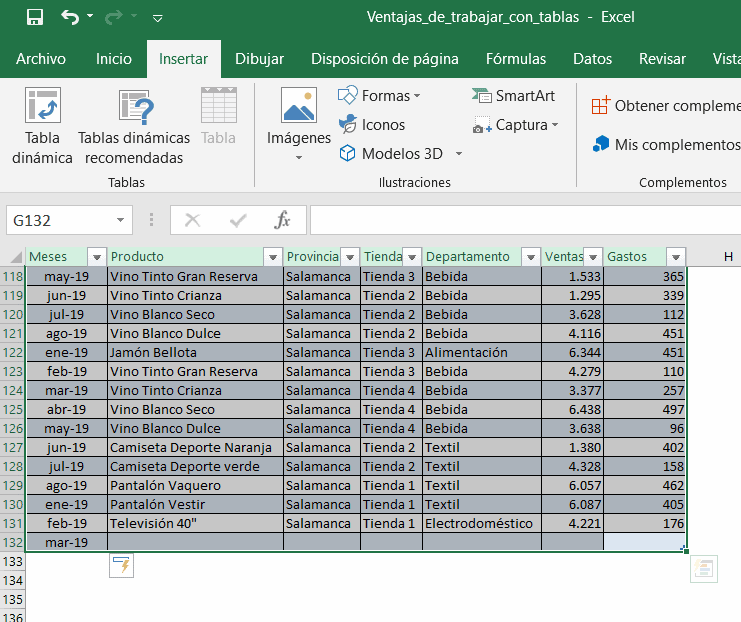Select the Insertar tab
The width and height of the screenshot is (741, 622).
[184, 59]
